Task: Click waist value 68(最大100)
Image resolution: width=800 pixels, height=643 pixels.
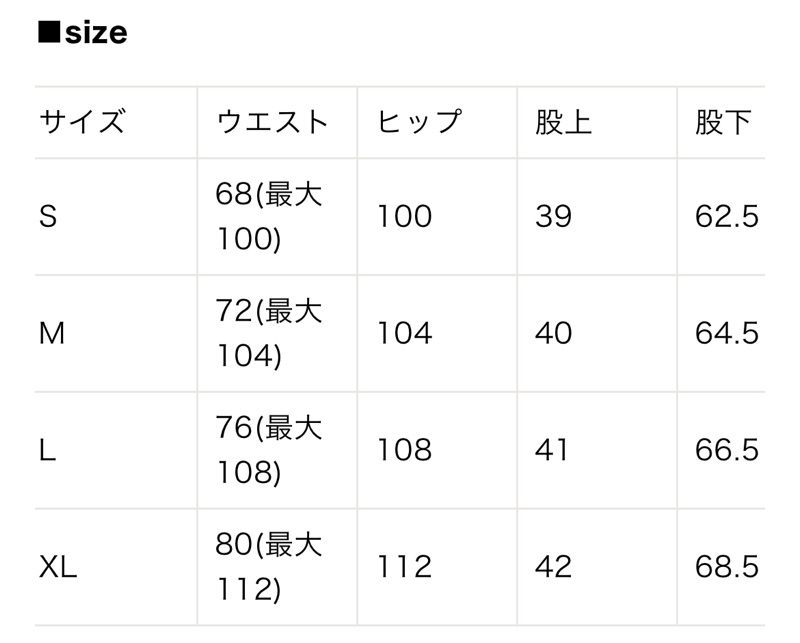Action: tap(268, 216)
